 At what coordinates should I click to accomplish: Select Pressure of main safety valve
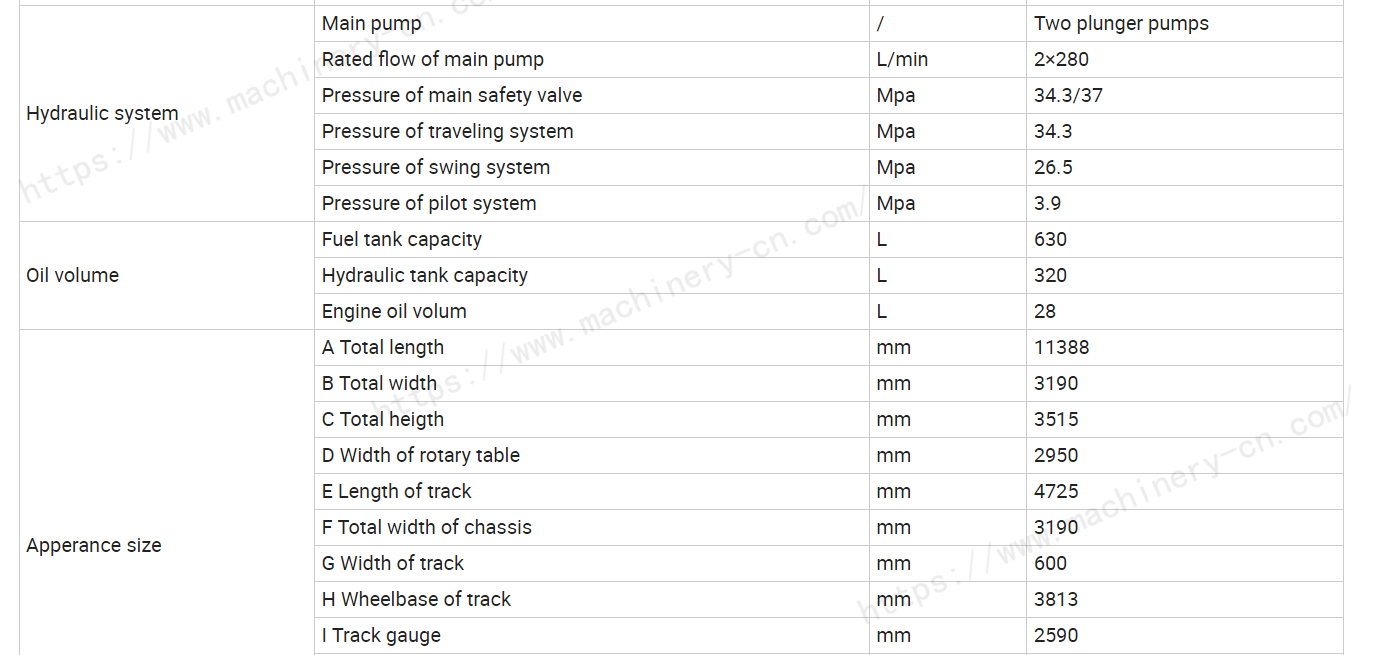click(452, 95)
